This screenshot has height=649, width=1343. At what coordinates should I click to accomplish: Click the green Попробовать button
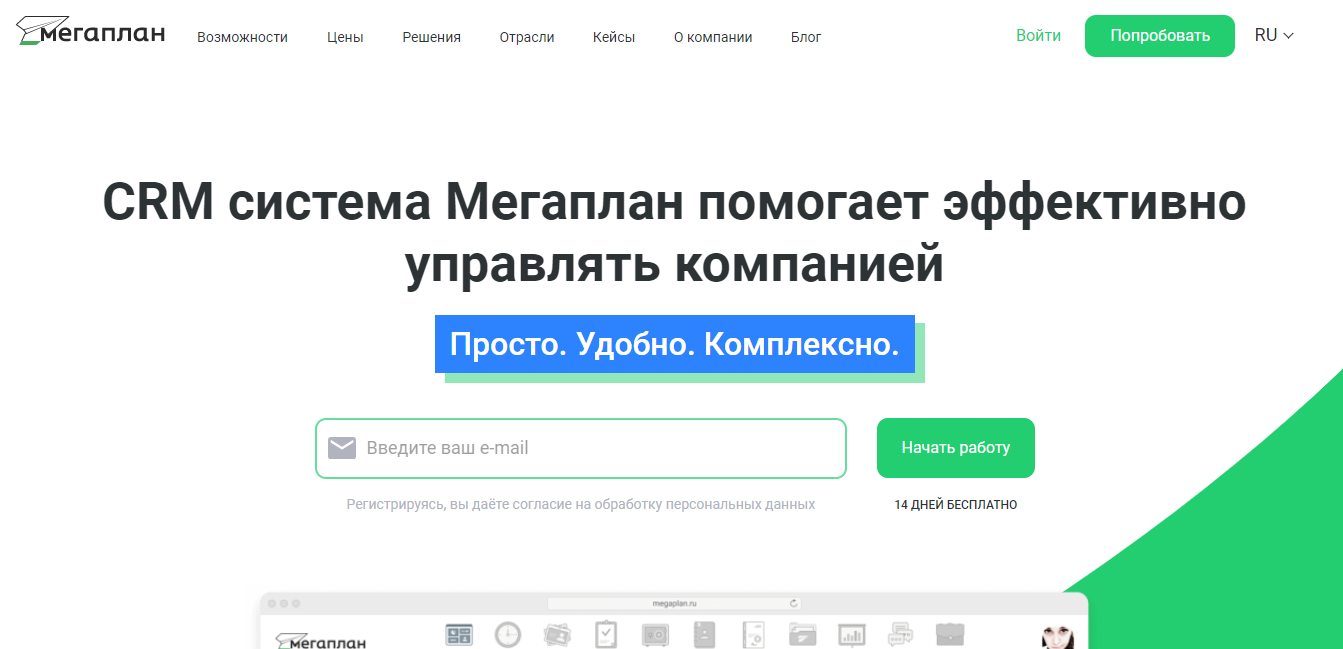tap(1159, 35)
